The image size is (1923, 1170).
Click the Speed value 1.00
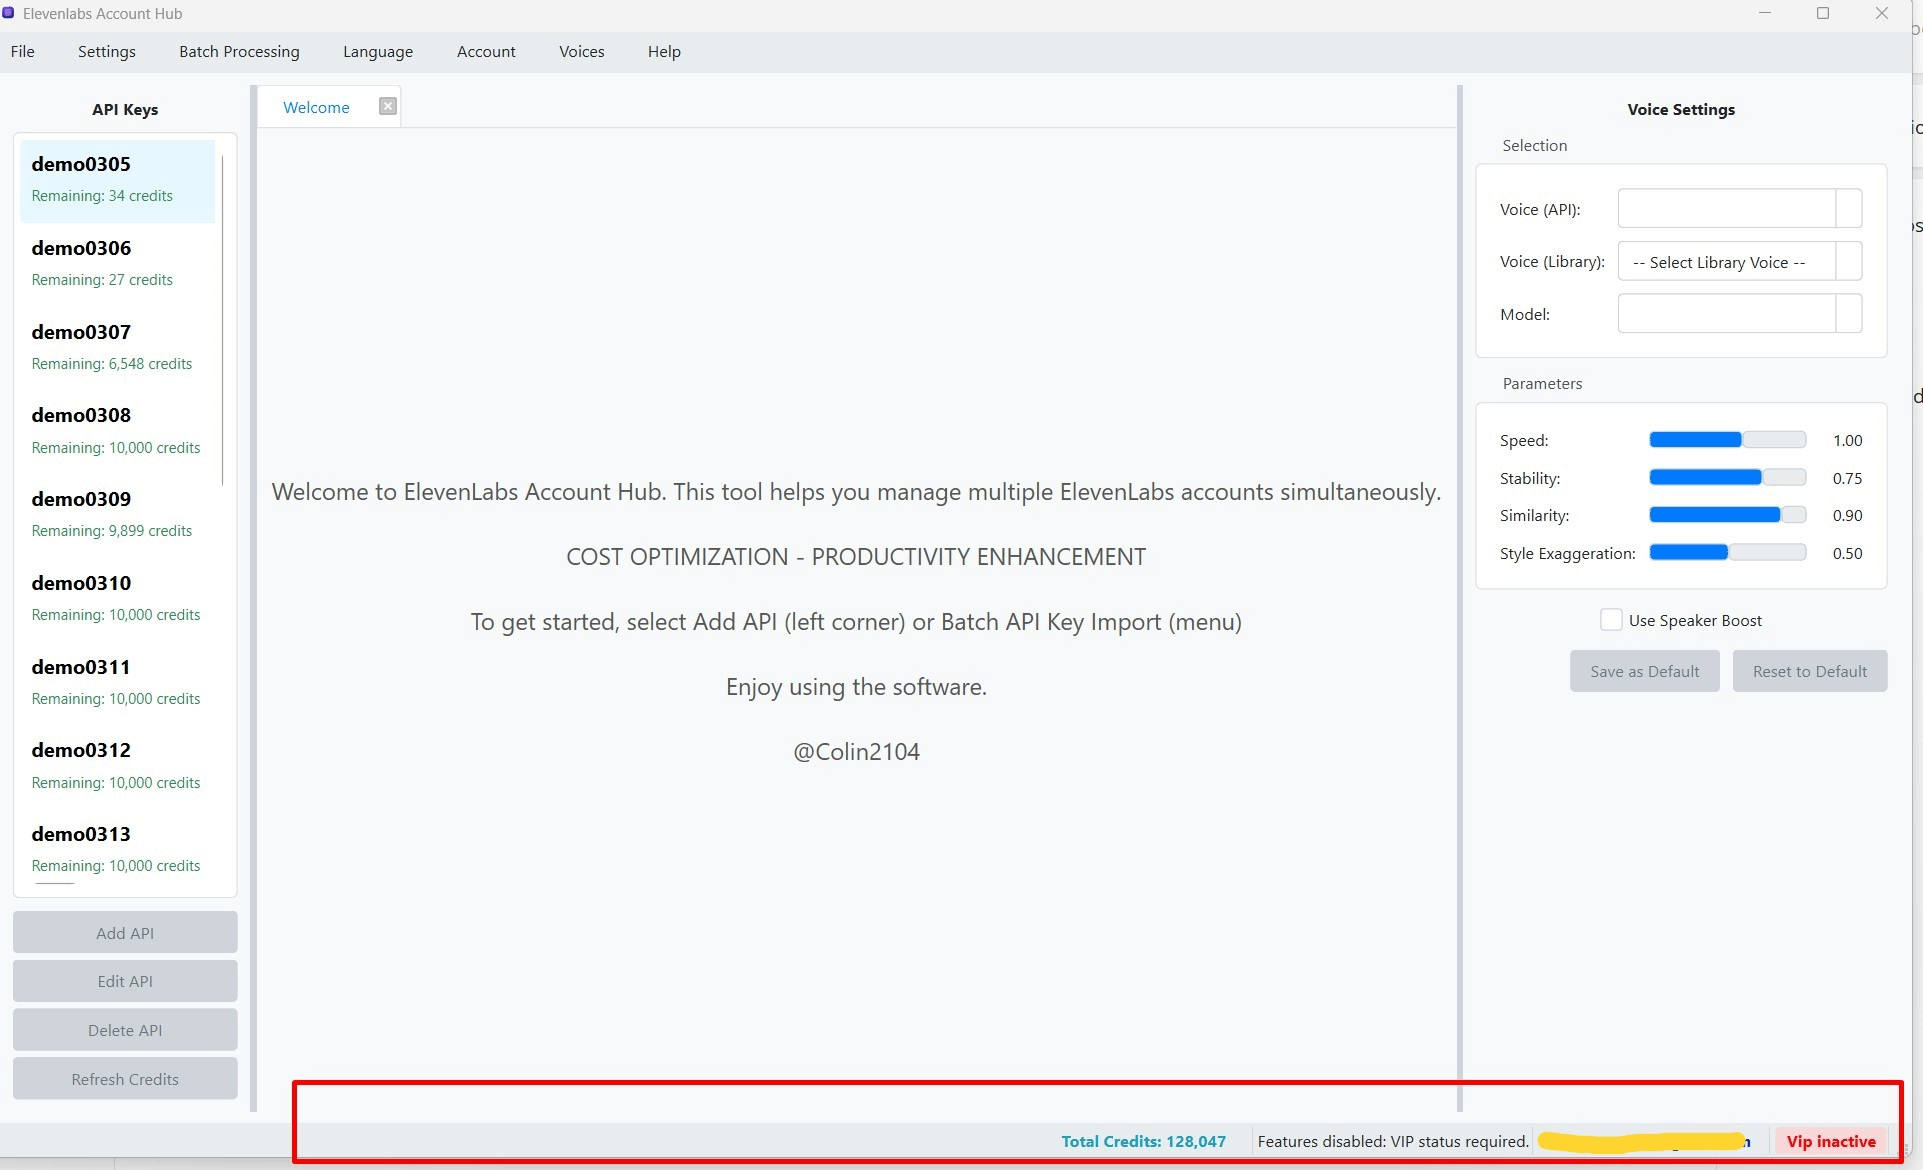coord(1847,440)
